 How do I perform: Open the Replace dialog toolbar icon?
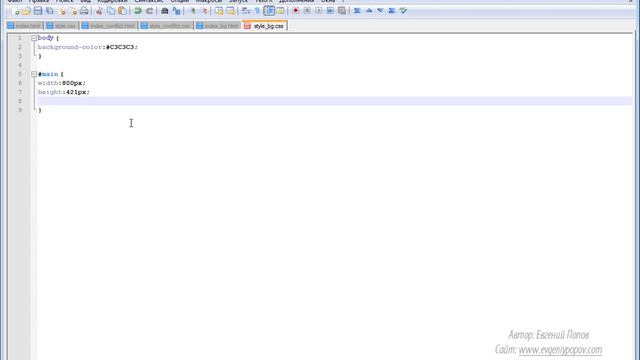pyautogui.click(x=176, y=11)
